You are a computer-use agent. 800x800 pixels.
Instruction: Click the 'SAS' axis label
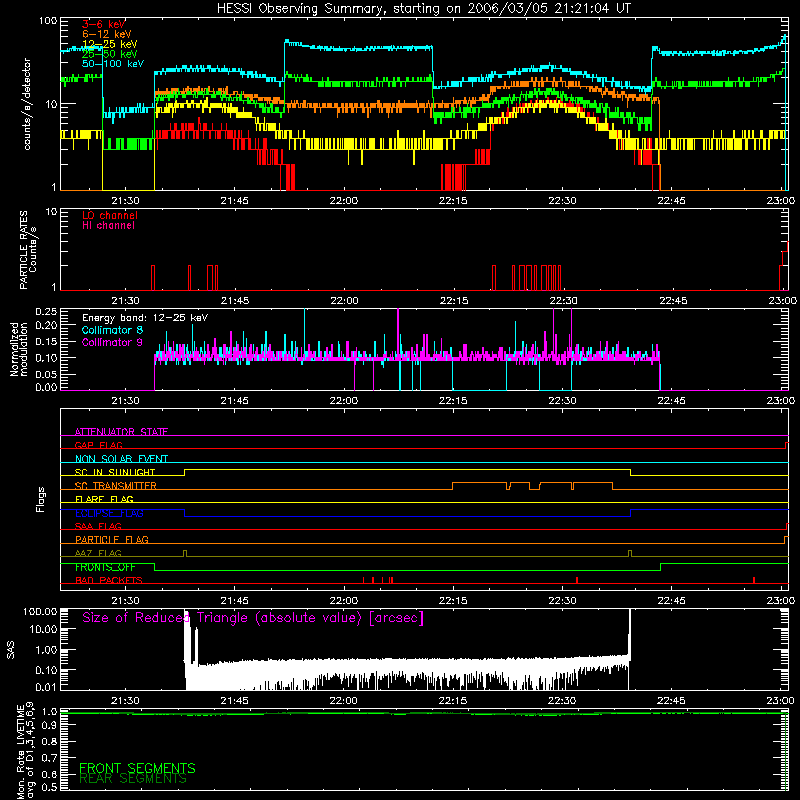tap(11, 650)
